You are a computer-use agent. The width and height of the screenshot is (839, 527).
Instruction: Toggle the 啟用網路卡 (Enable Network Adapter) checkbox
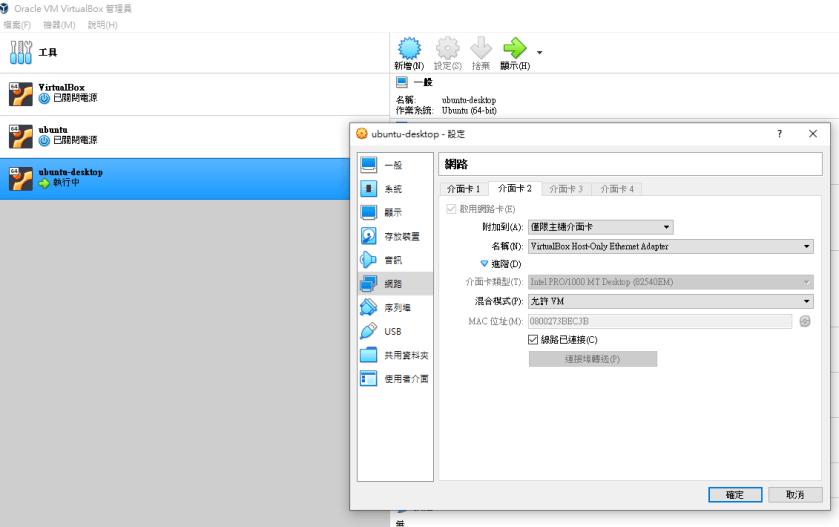[451, 209]
